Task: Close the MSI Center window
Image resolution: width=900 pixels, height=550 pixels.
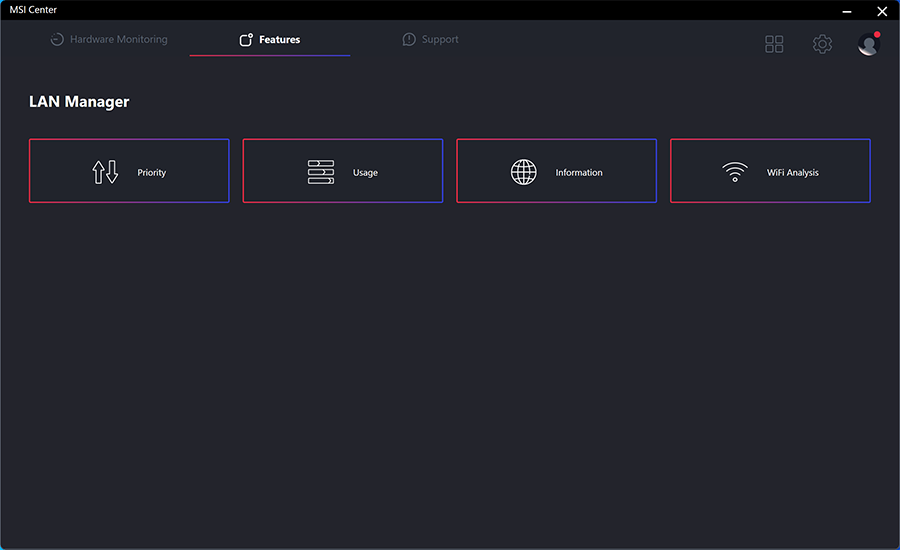Action: coord(882,11)
